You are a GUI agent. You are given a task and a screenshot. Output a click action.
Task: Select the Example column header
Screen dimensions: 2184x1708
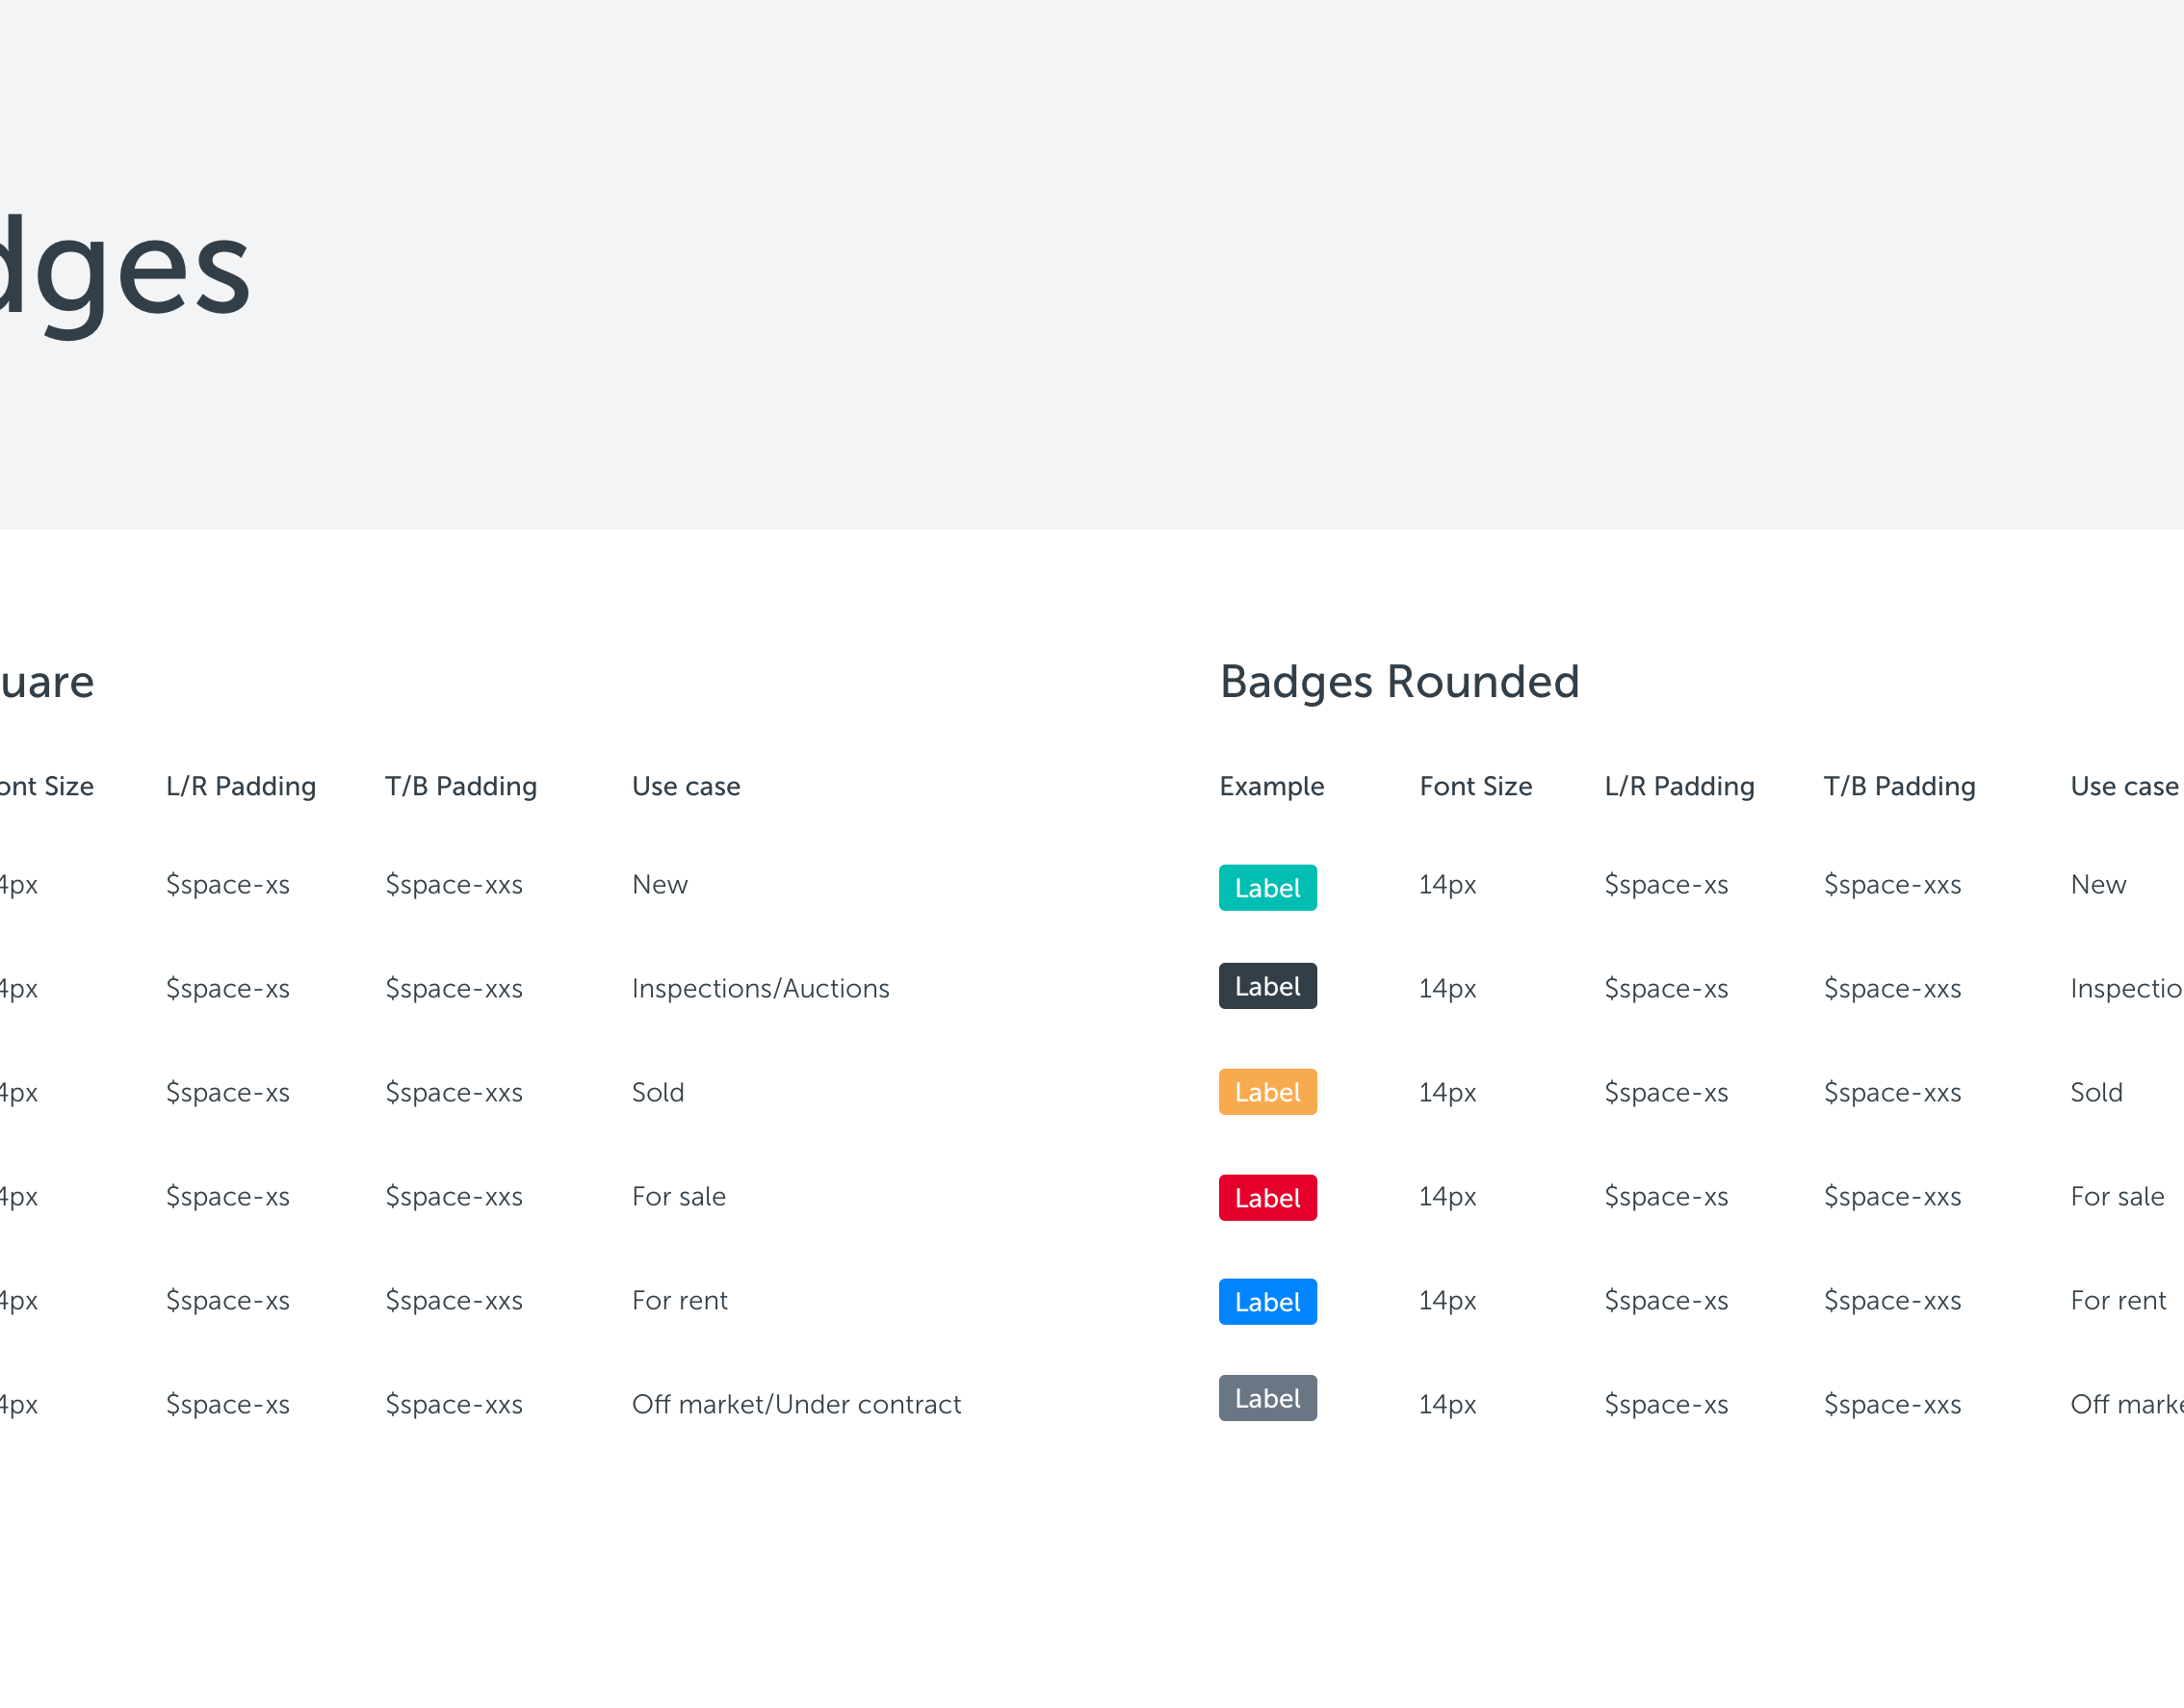point(1271,786)
